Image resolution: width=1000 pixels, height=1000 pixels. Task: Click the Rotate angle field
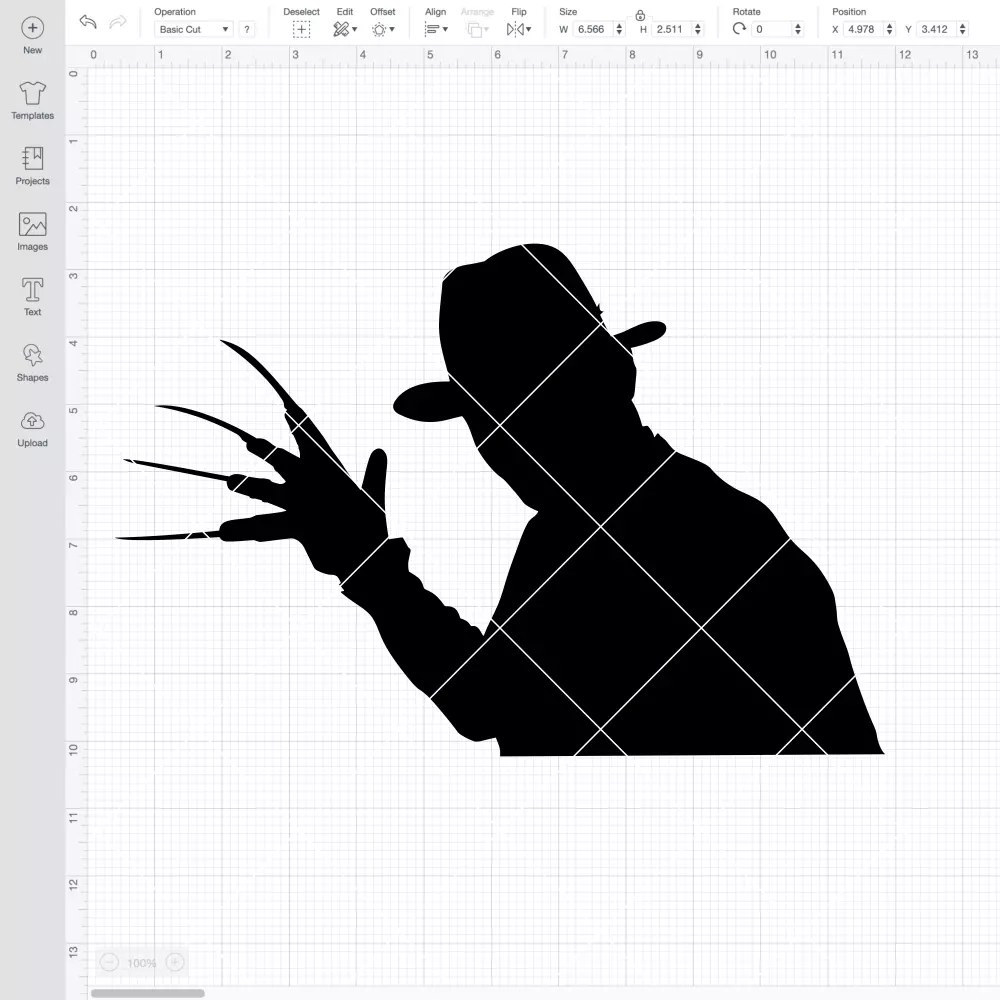click(772, 29)
